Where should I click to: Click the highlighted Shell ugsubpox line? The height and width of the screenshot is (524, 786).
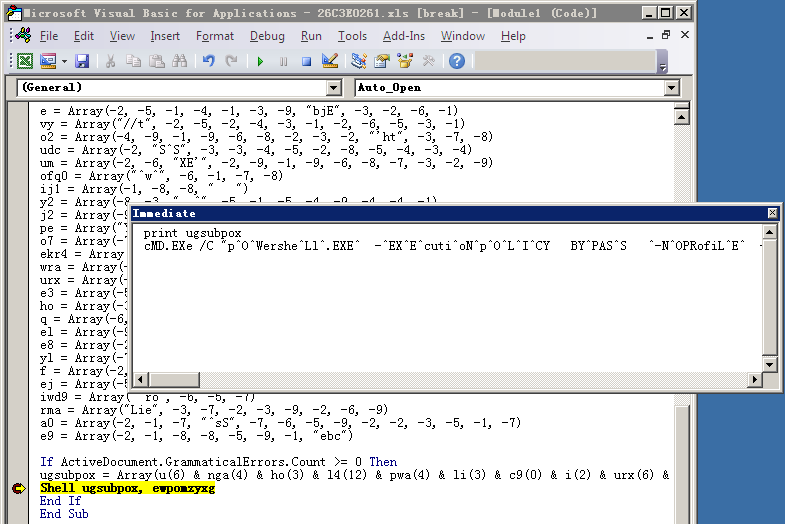[127, 488]
